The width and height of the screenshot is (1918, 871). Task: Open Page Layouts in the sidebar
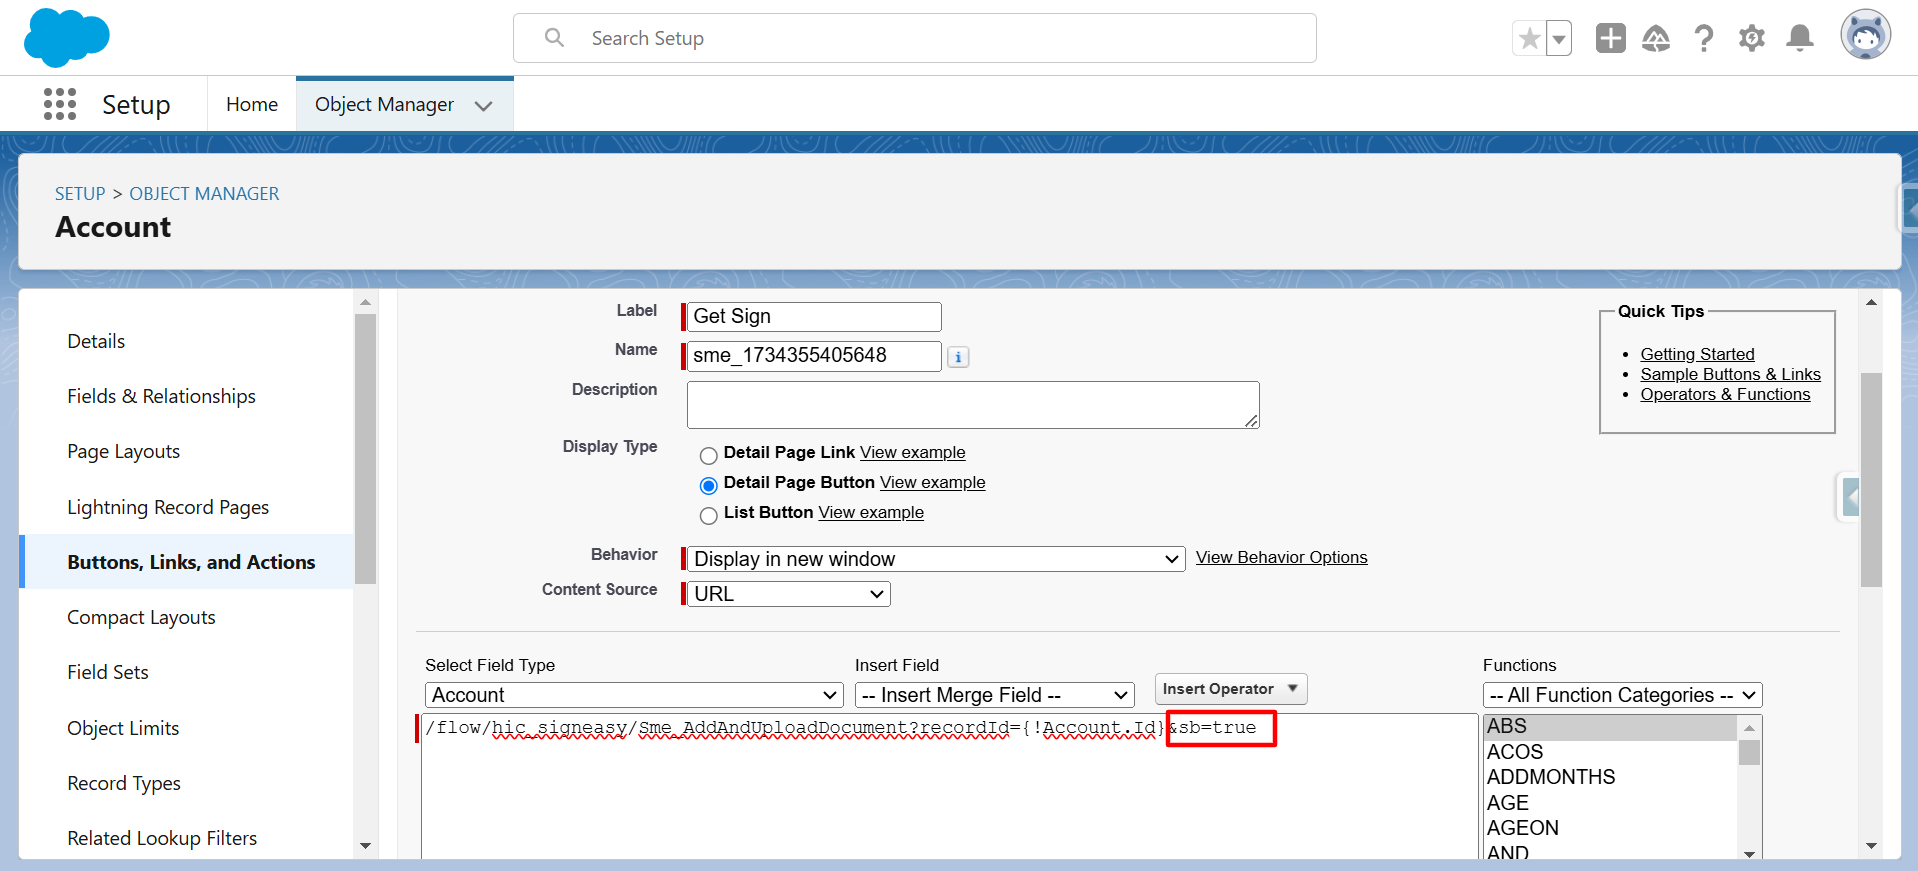click(123, 451)
